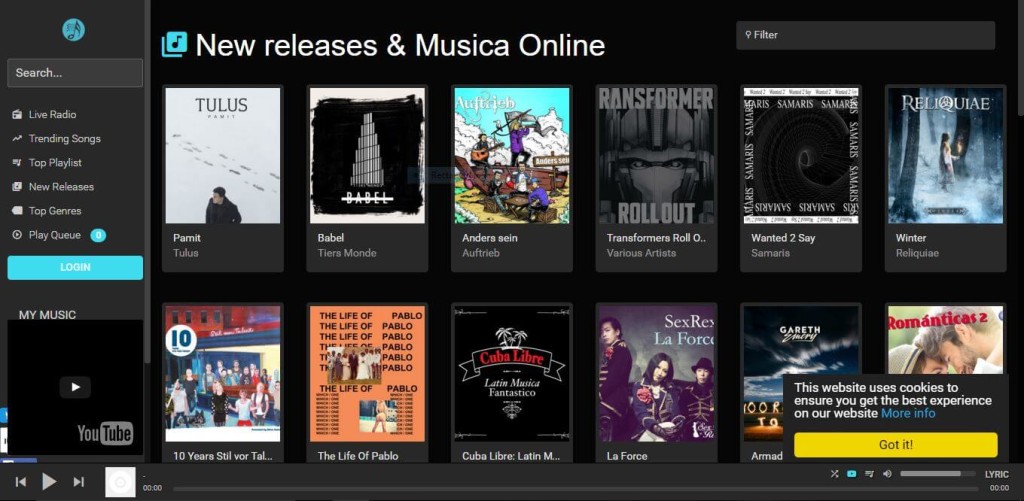The image size is (1024, 501).
Task: Open The Life Of Pablo album cover
Action: click(368, 374)
